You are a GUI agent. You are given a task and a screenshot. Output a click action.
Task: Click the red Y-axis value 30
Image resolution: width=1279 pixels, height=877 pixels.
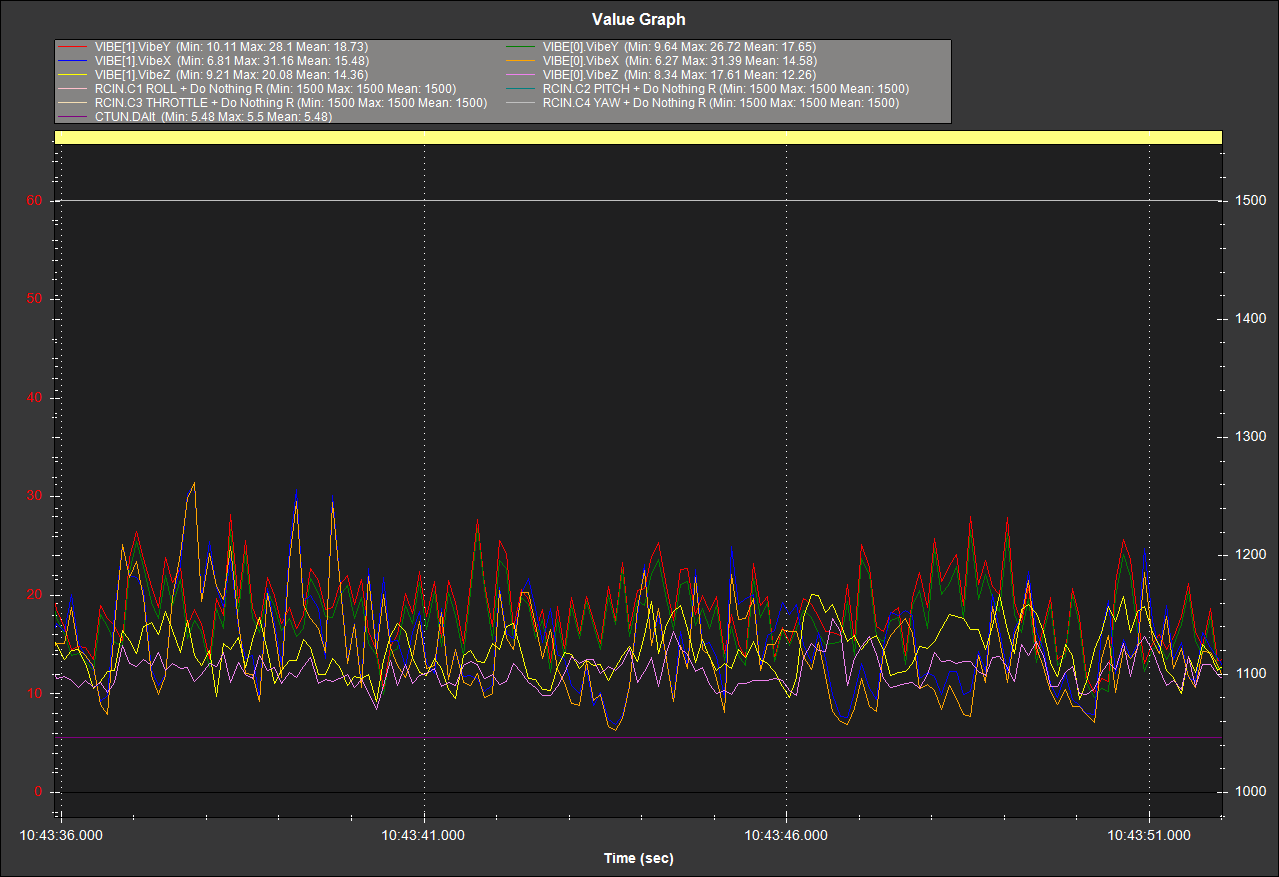point(35,496)
